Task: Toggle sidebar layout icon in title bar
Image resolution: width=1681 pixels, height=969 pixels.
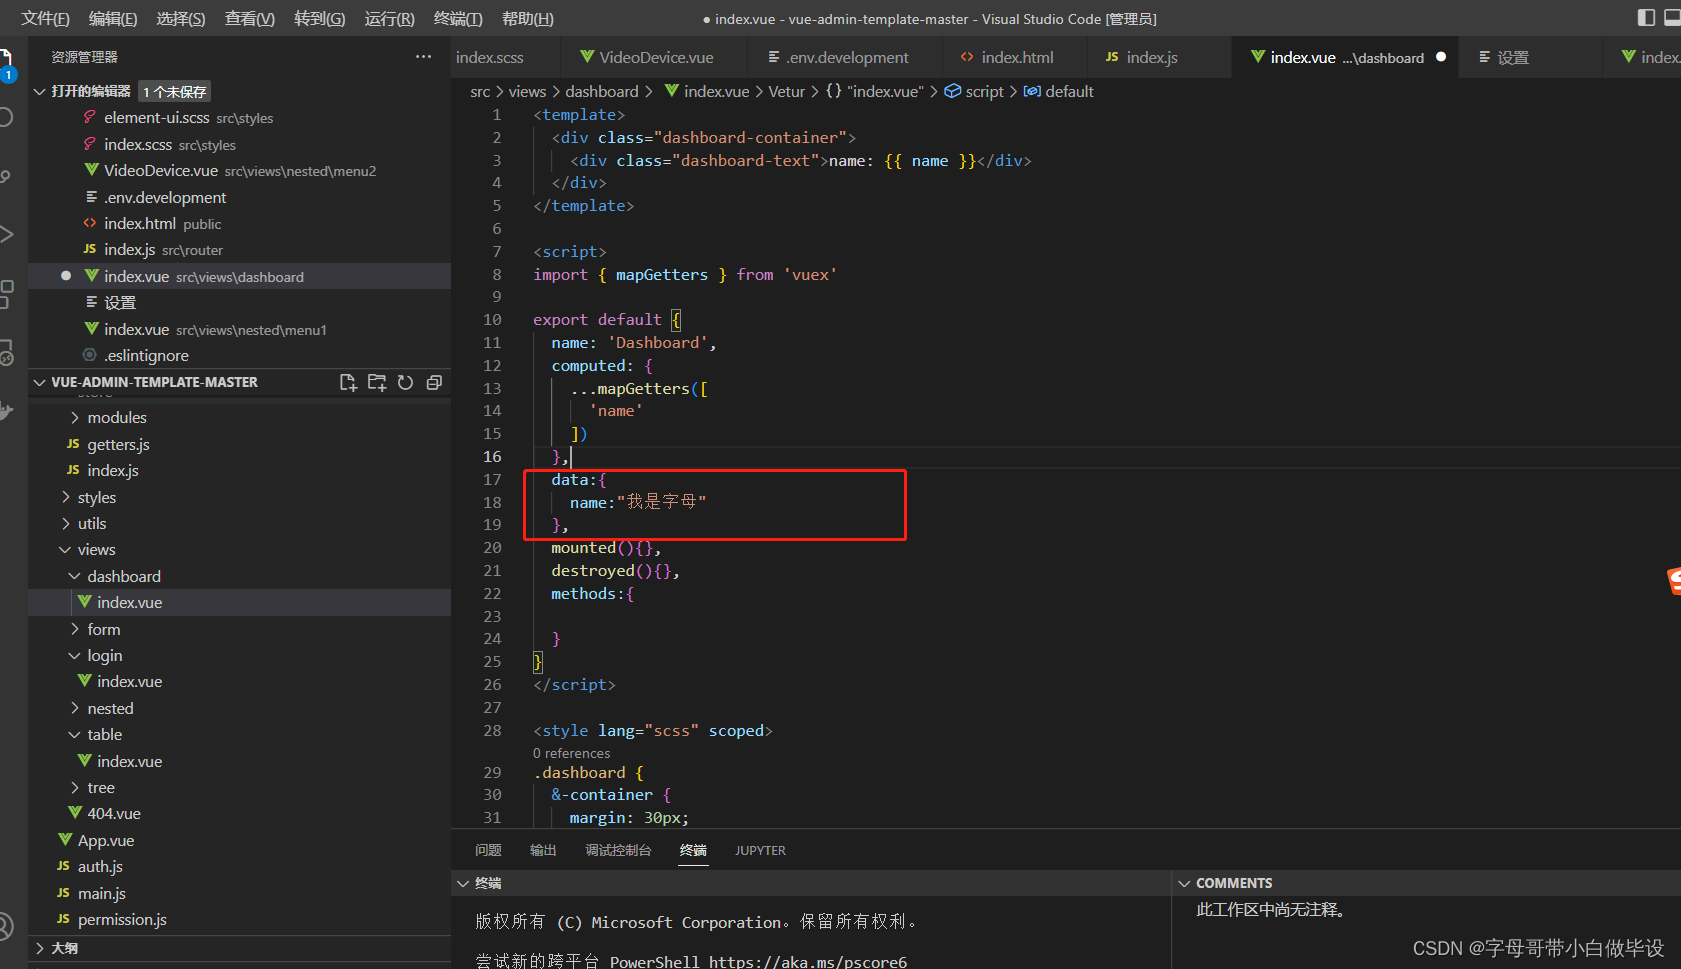Action: click(1646, 17)
